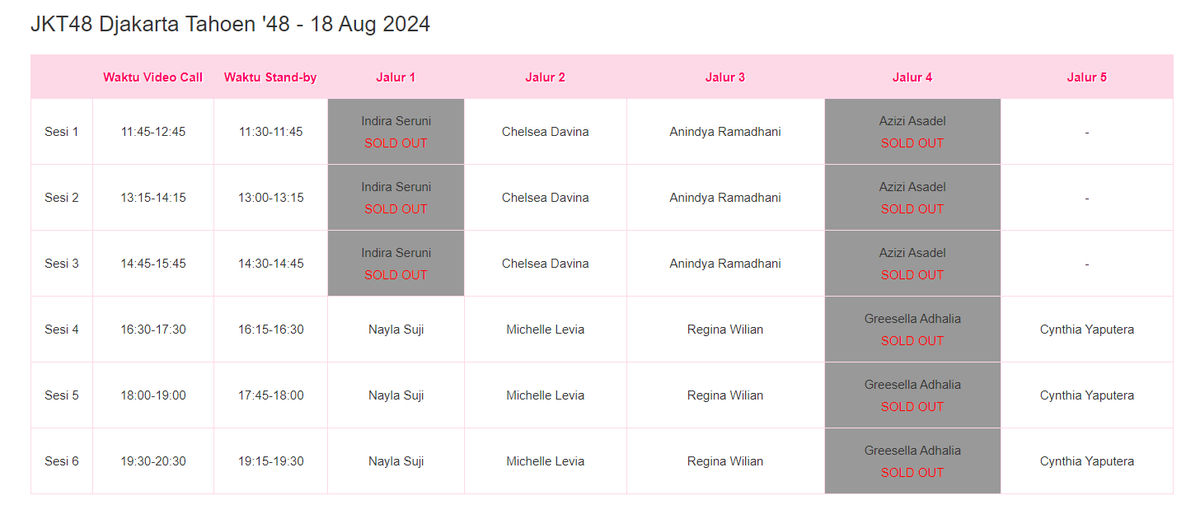Select Chelsea Davina in Sesi 1
This screenshot has height=505, width=1200.
pyautogui.click(x=545, y=132)
